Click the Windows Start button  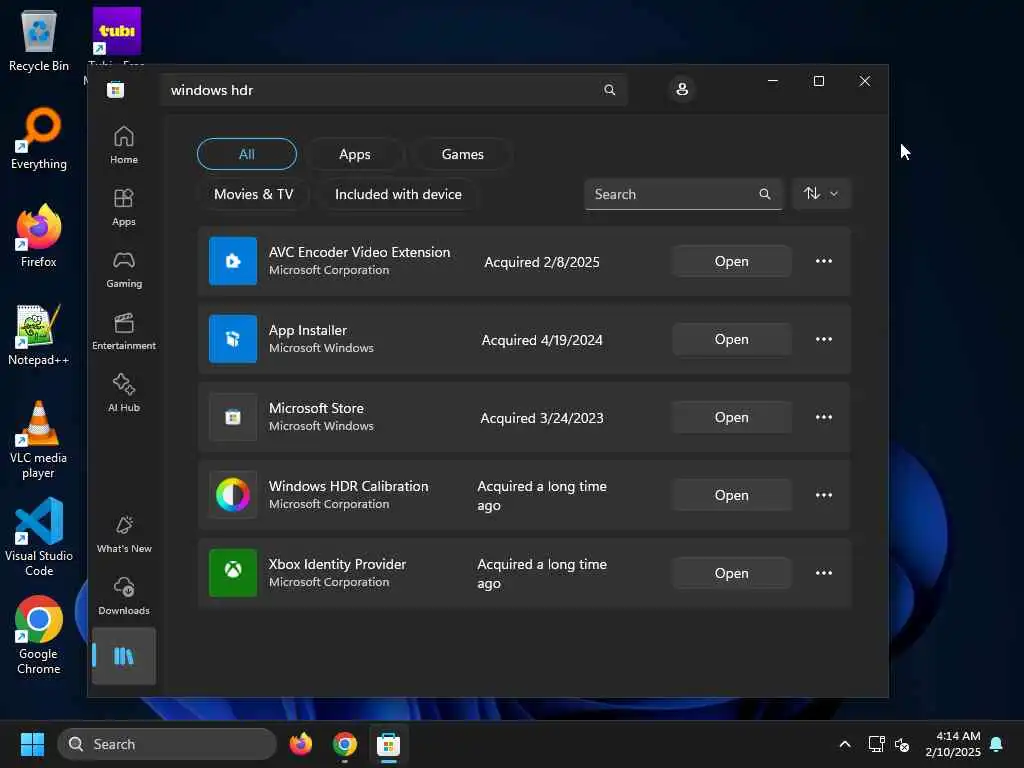point(32,744)
